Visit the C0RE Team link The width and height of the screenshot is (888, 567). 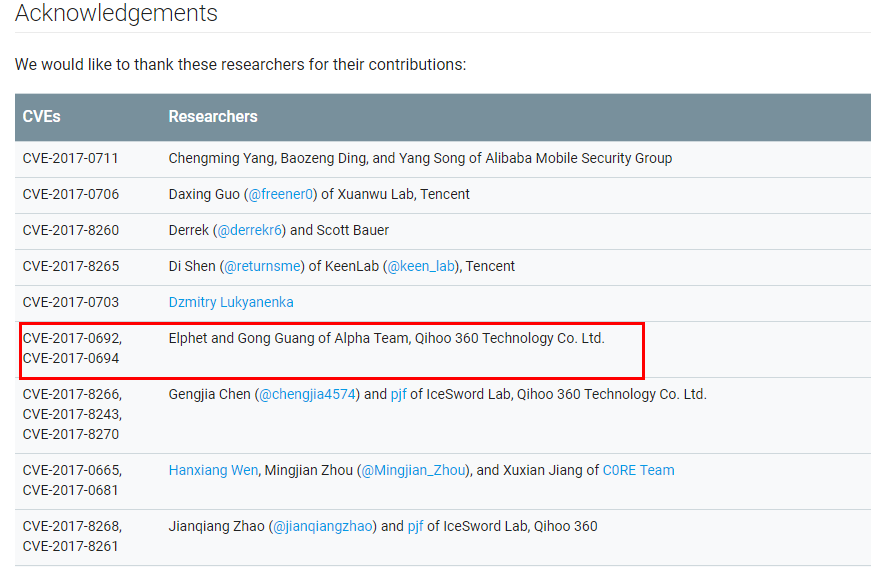click(x=638, y=470)
